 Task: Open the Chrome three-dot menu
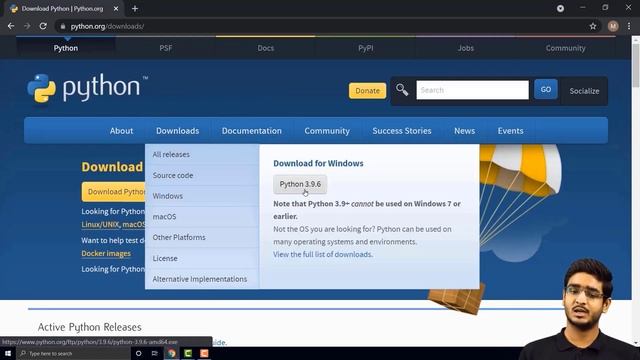[x=629, y=26]
